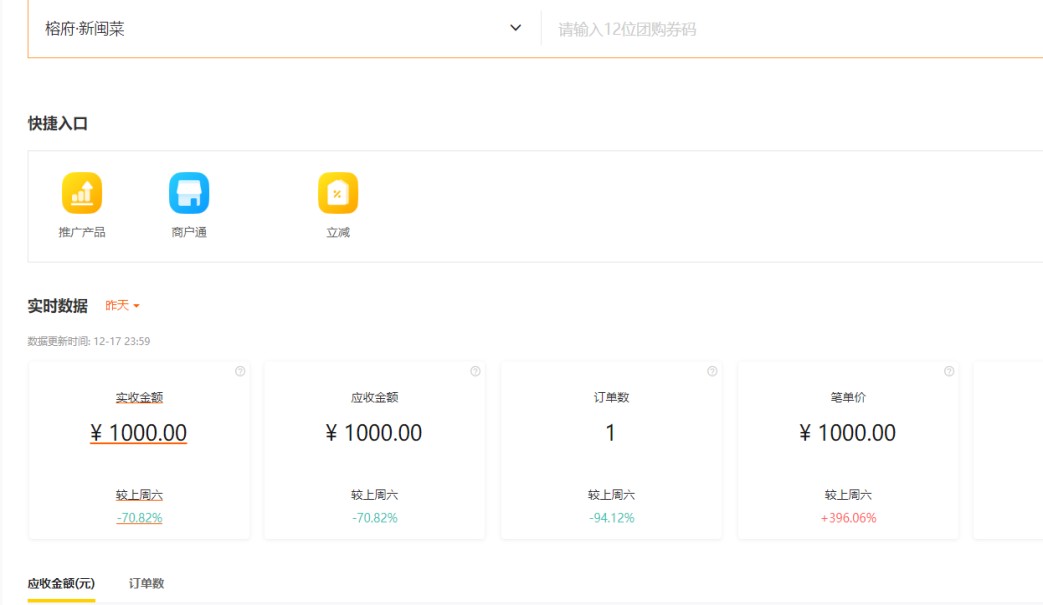Click help icon on 订单数 card
The image size is (1043, 605).
point(712,372)
